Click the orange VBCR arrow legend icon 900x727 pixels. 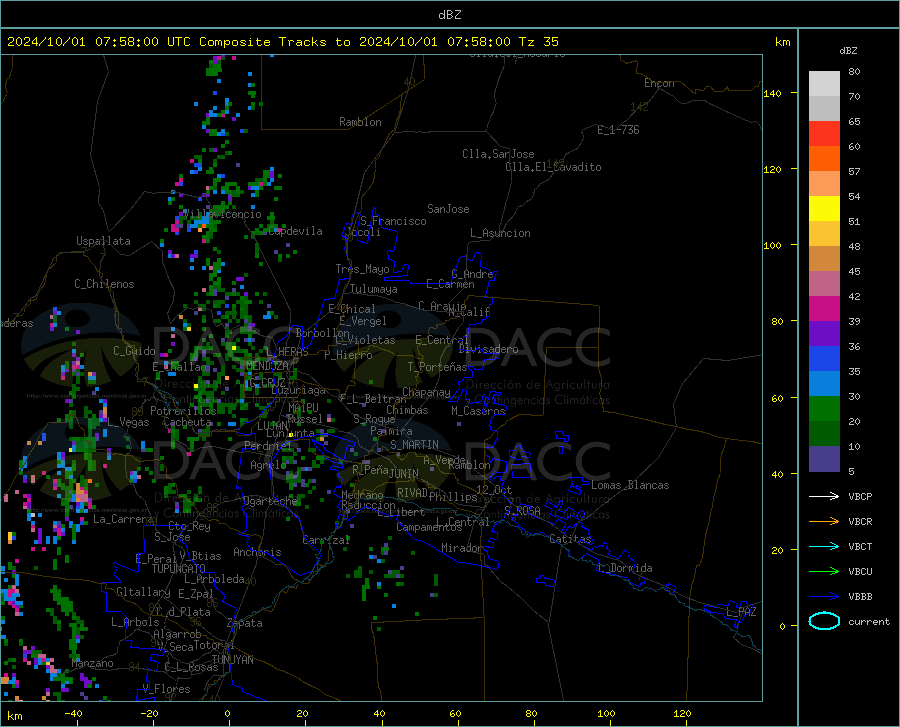(x=824, y=522)
